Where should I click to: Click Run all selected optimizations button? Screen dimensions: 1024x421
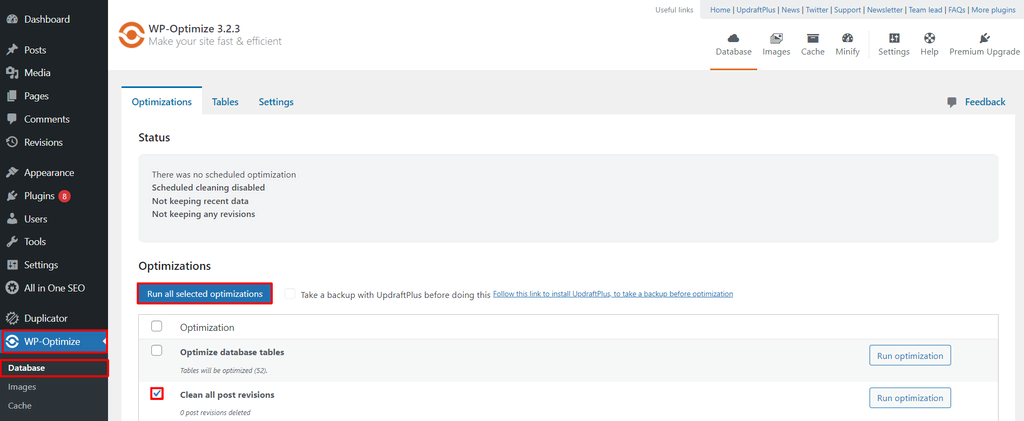(204, 294)
